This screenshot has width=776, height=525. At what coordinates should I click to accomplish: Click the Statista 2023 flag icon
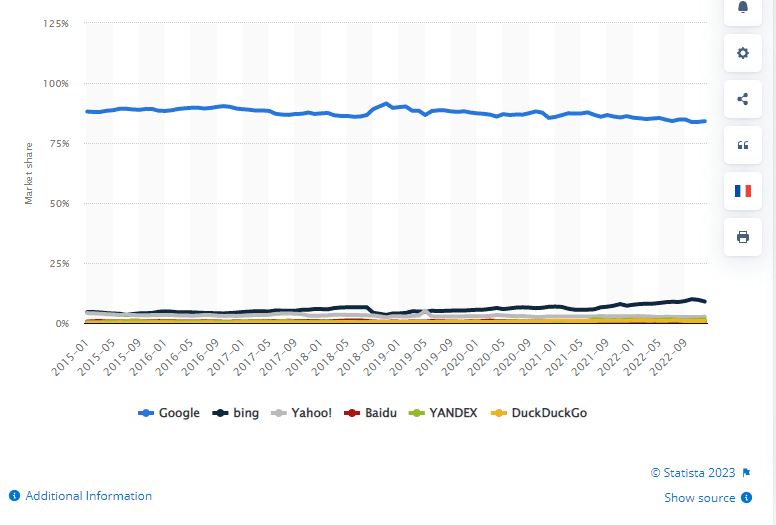tap(746, 473)
